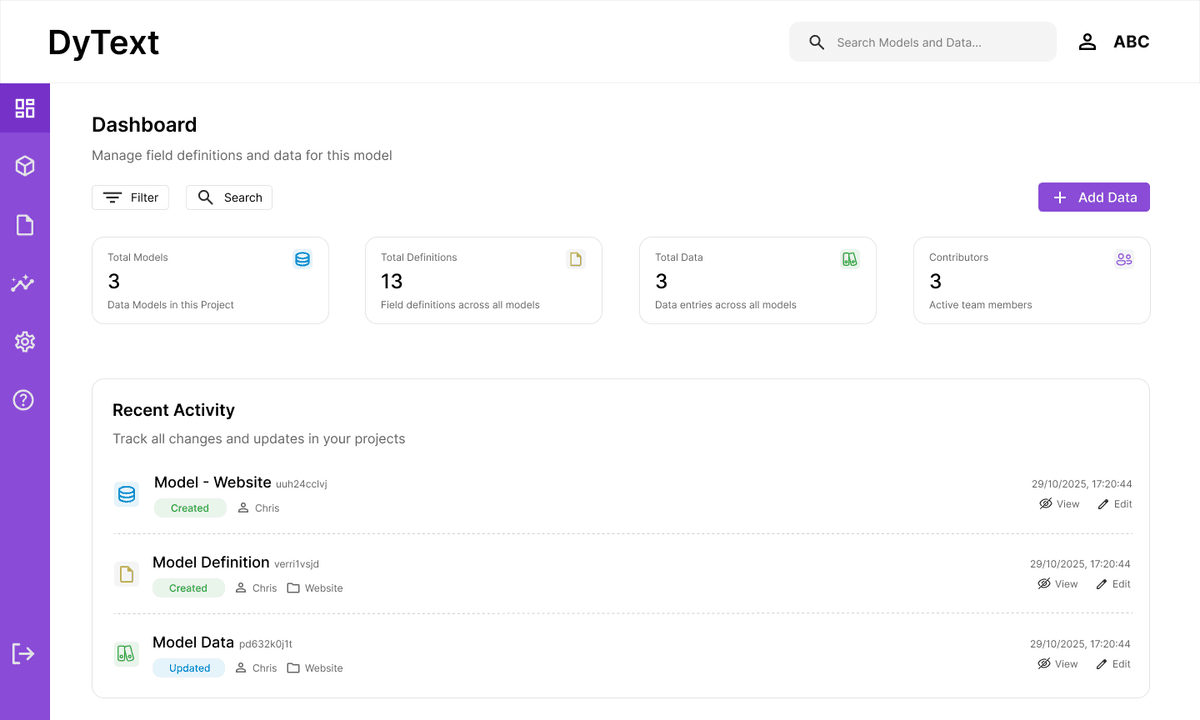Viewport: 1200px width, 720px height.
Task: Click the folder icon in Model Data row
Action: click(x=293, y=668)
